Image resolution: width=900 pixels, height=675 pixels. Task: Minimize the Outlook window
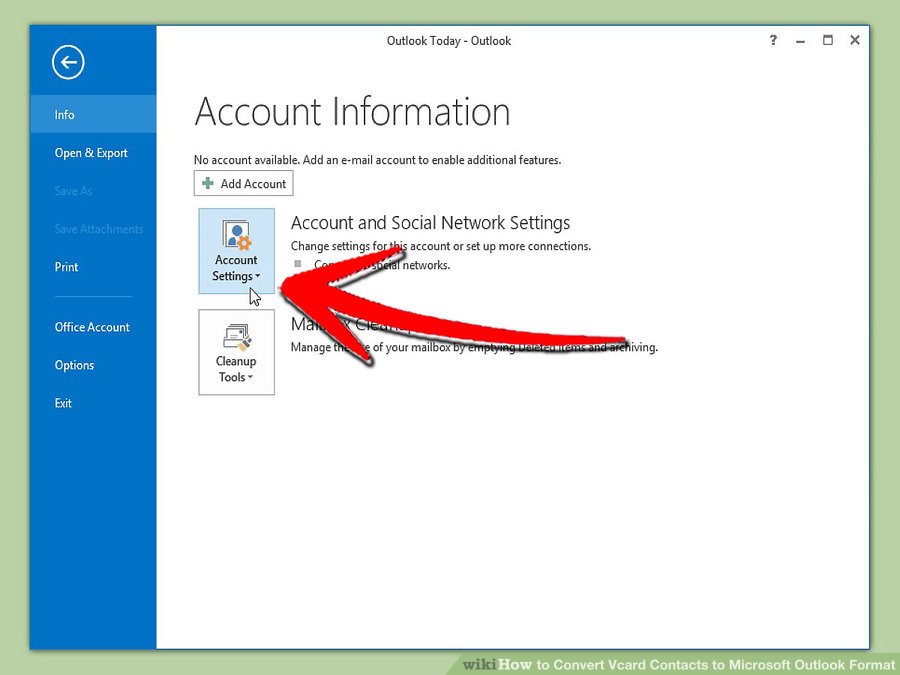point(801,41)
